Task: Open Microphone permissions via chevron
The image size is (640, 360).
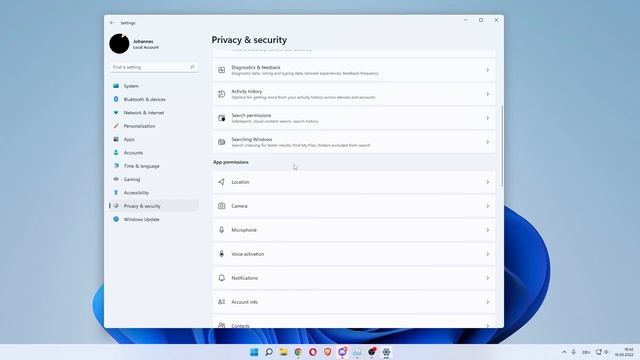Action: pyautogui.click(x=487, y=230)
